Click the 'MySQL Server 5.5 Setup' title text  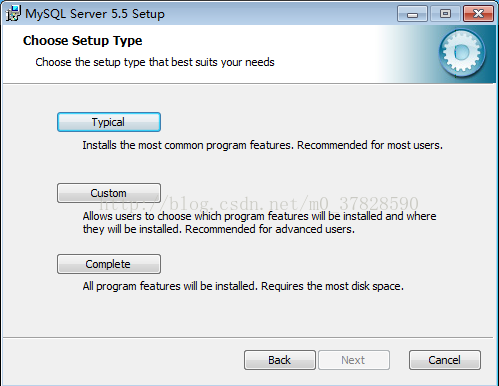95,14
